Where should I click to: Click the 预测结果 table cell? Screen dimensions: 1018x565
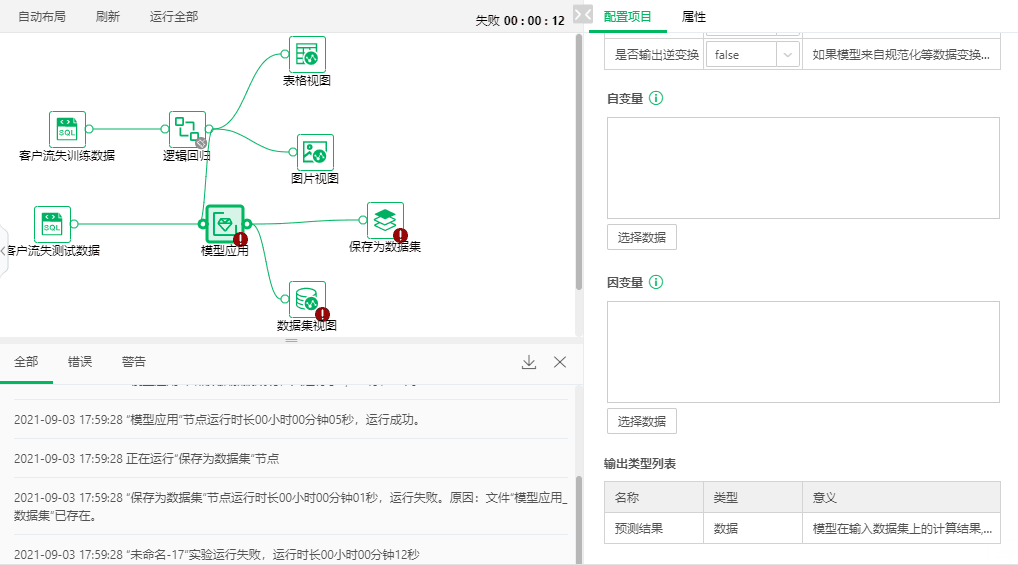click(x=654, y=529)
